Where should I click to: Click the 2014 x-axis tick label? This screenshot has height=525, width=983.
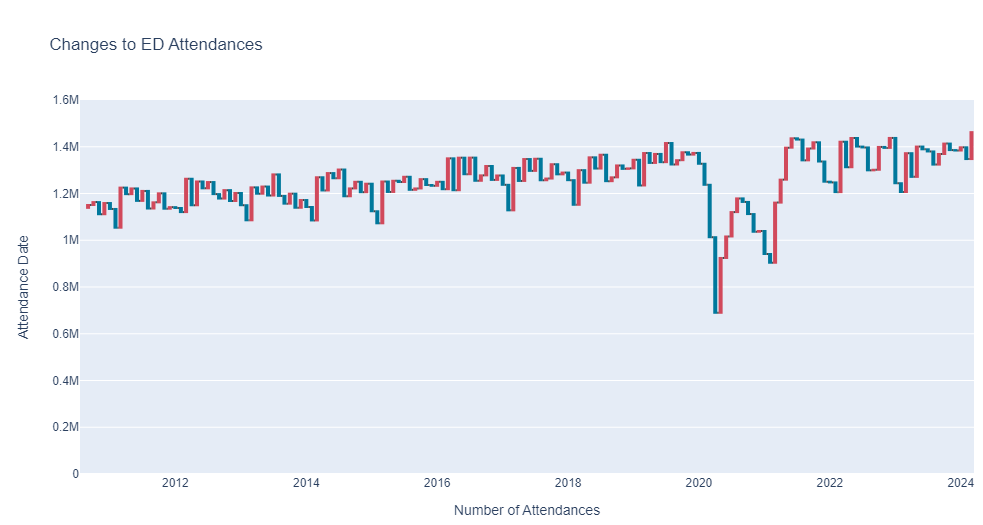pyautogui.click(x=306, y=482)
